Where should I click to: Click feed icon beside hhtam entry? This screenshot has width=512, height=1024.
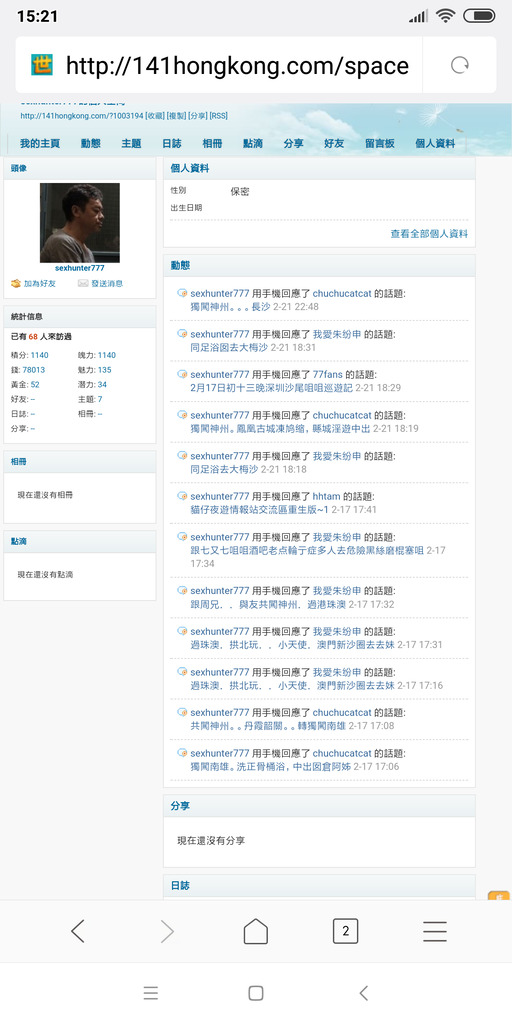tap(182, 496)
